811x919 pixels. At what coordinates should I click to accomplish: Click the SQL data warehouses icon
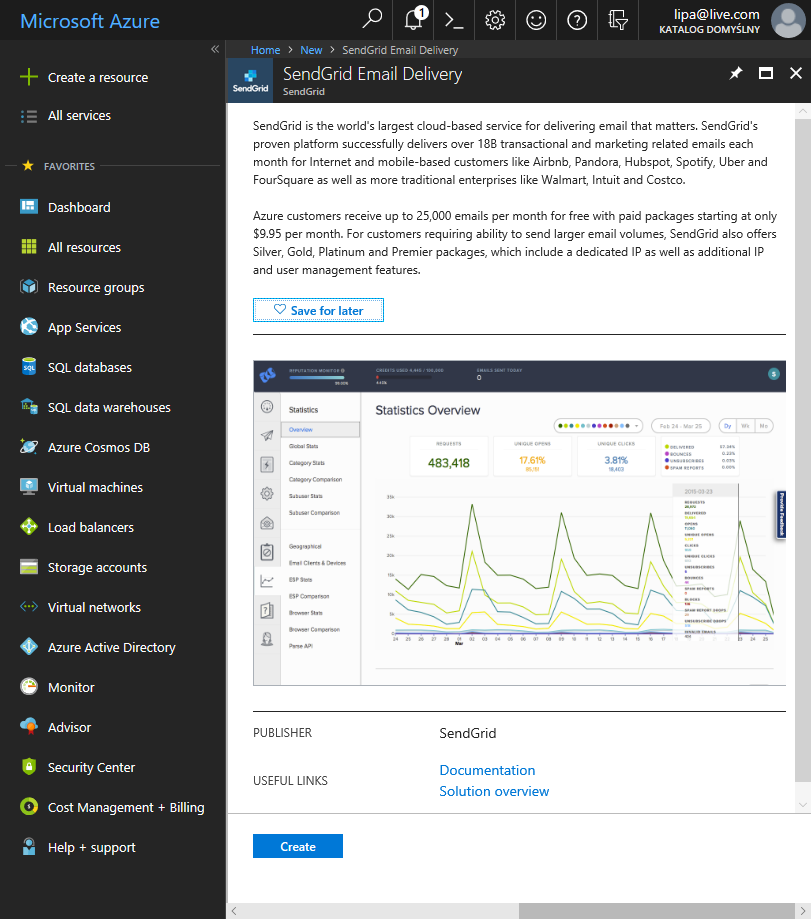point(29,407)
